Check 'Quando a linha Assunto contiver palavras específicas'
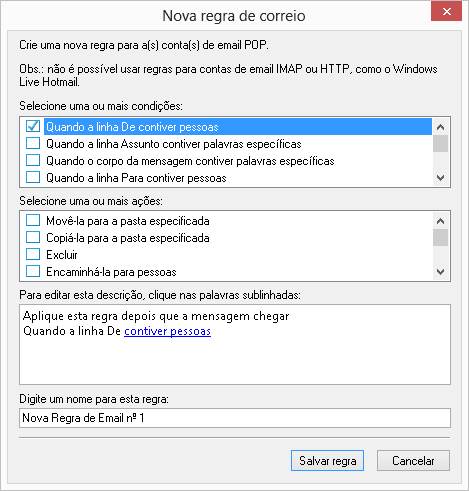The width and height of the screenshot is (469, 491). click(x=33, y=143)
